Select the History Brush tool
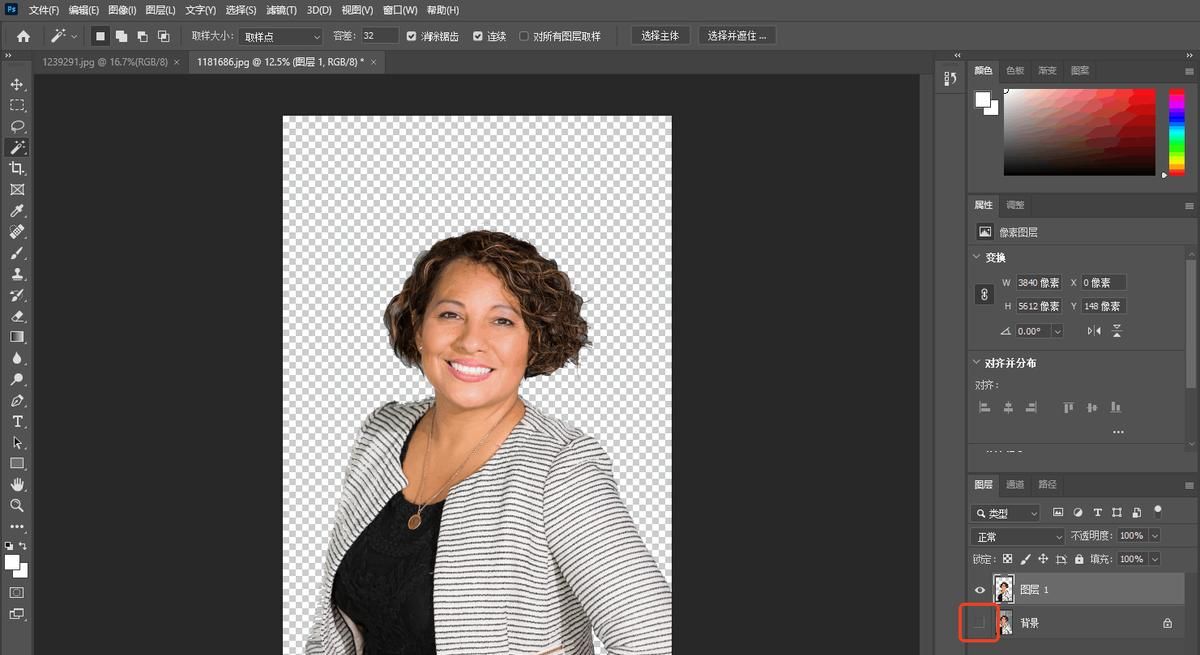The width and height of the screenshot is (1200, 655). click(x=17, y=295)
